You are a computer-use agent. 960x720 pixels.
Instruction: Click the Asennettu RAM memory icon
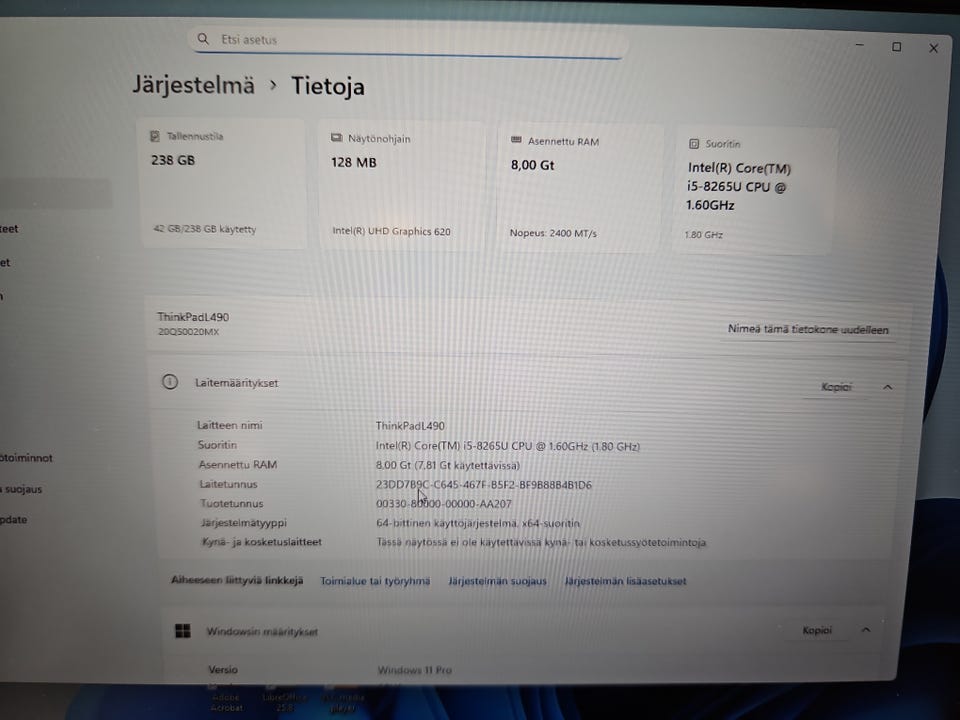point(516,140)
